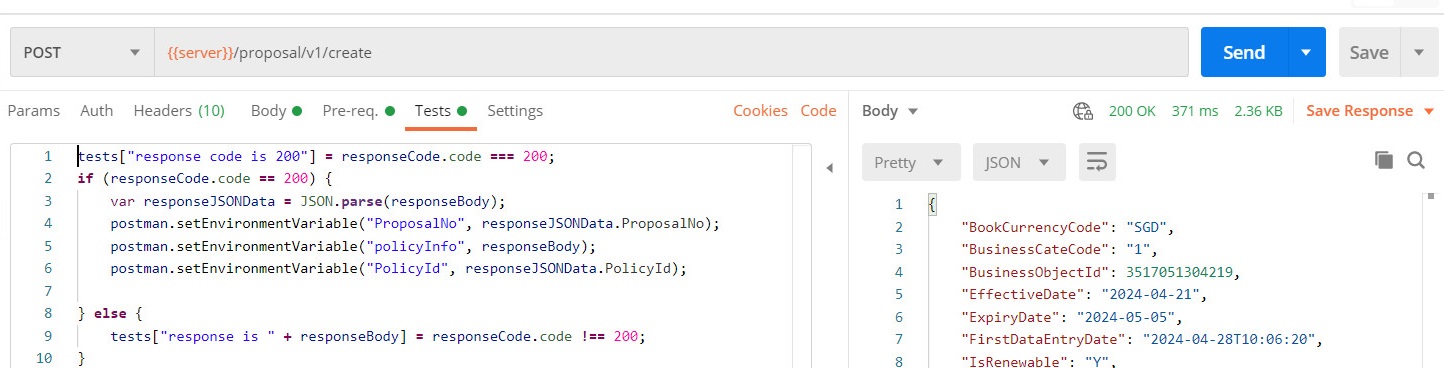
Task: Switch to the Params tab
Action: (34, 111)
